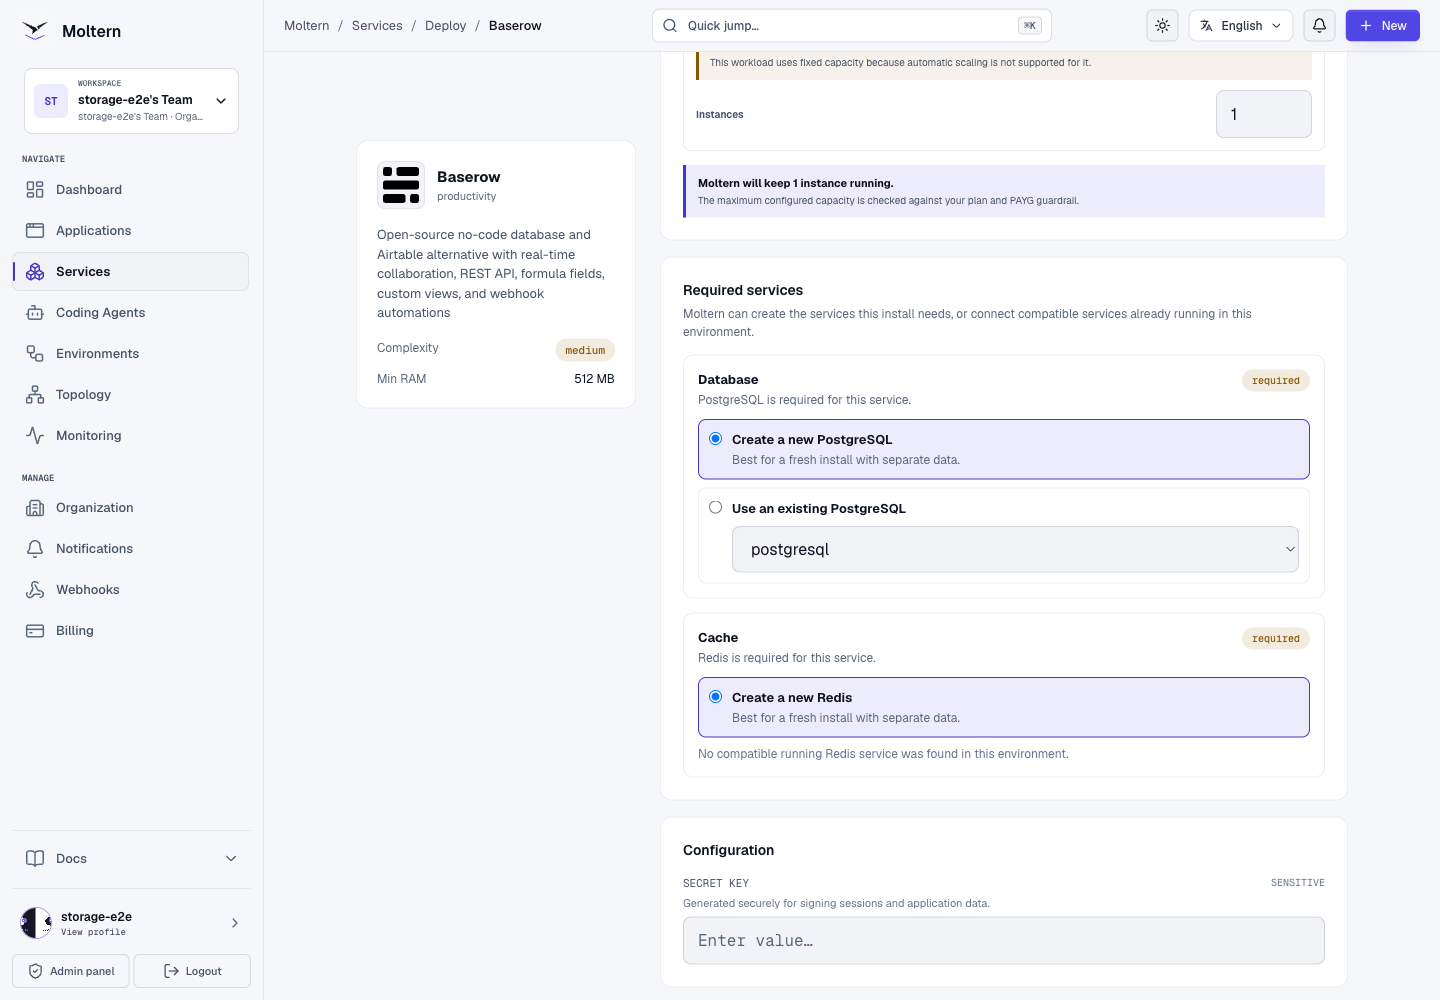1440x1000 pixels.
Task: Open Billing from the sidebar
Action: 130,631
